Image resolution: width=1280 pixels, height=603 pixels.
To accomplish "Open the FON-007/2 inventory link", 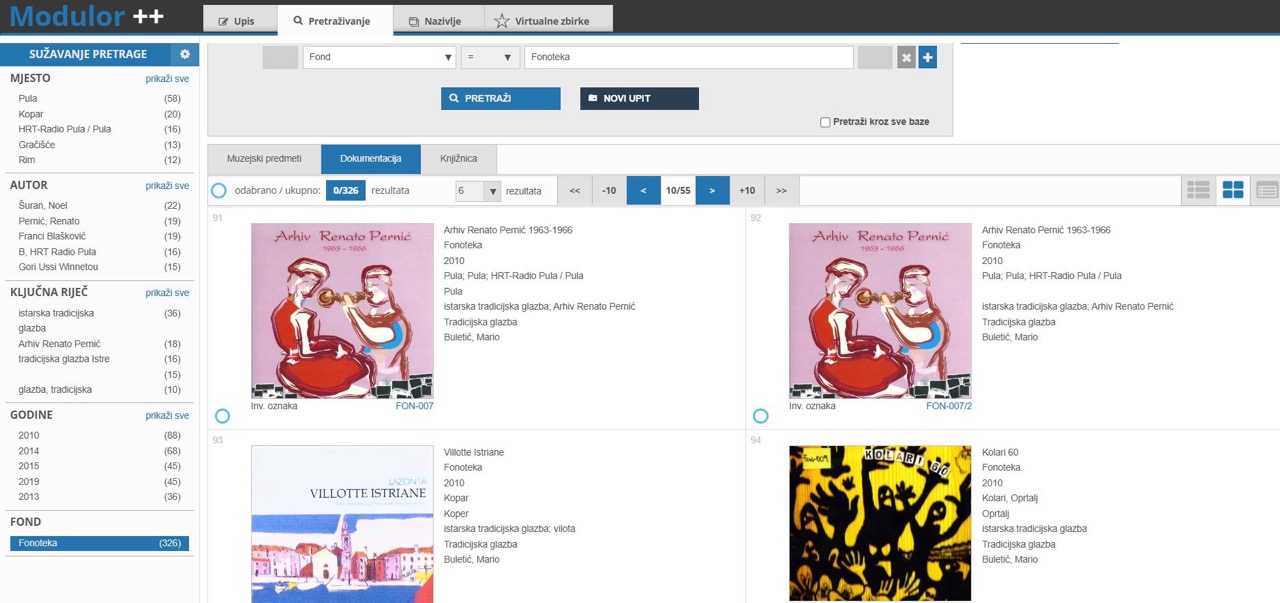I will [x=949, y=407].
